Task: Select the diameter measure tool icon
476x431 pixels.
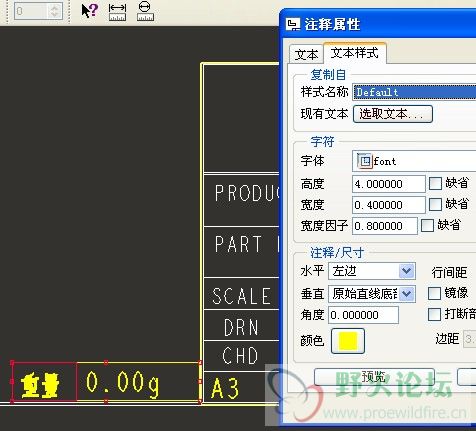Action: click(145, 11)
